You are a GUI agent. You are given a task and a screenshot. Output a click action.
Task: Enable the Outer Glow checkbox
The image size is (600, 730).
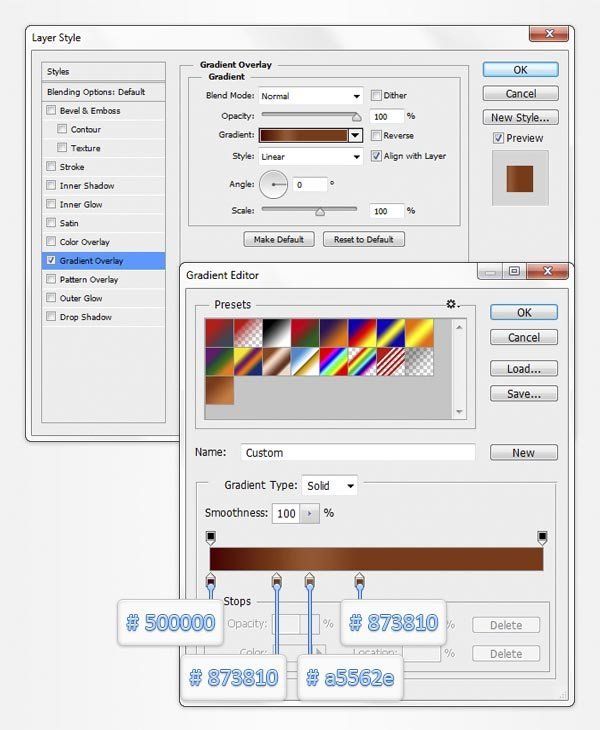[51, 298]
